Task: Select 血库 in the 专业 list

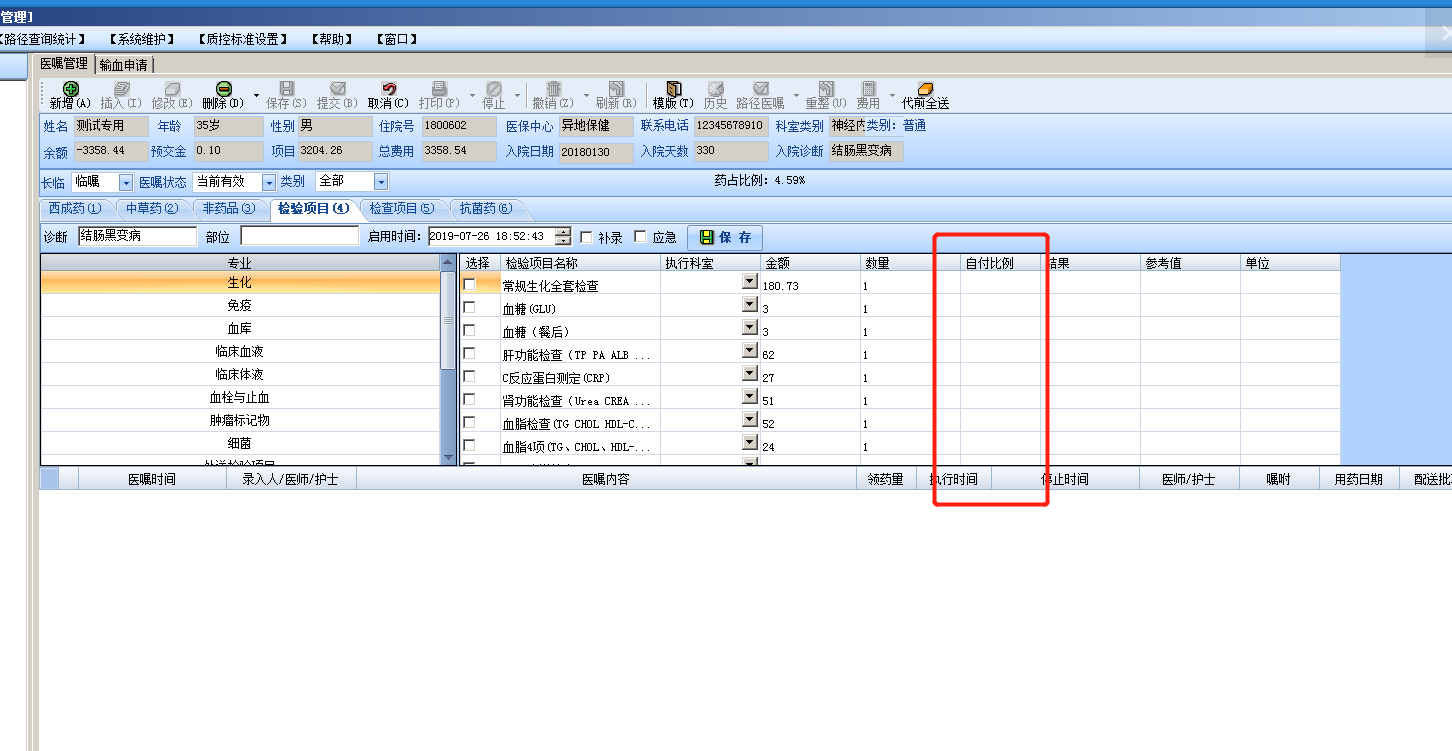Action: [x=240, y=329]
